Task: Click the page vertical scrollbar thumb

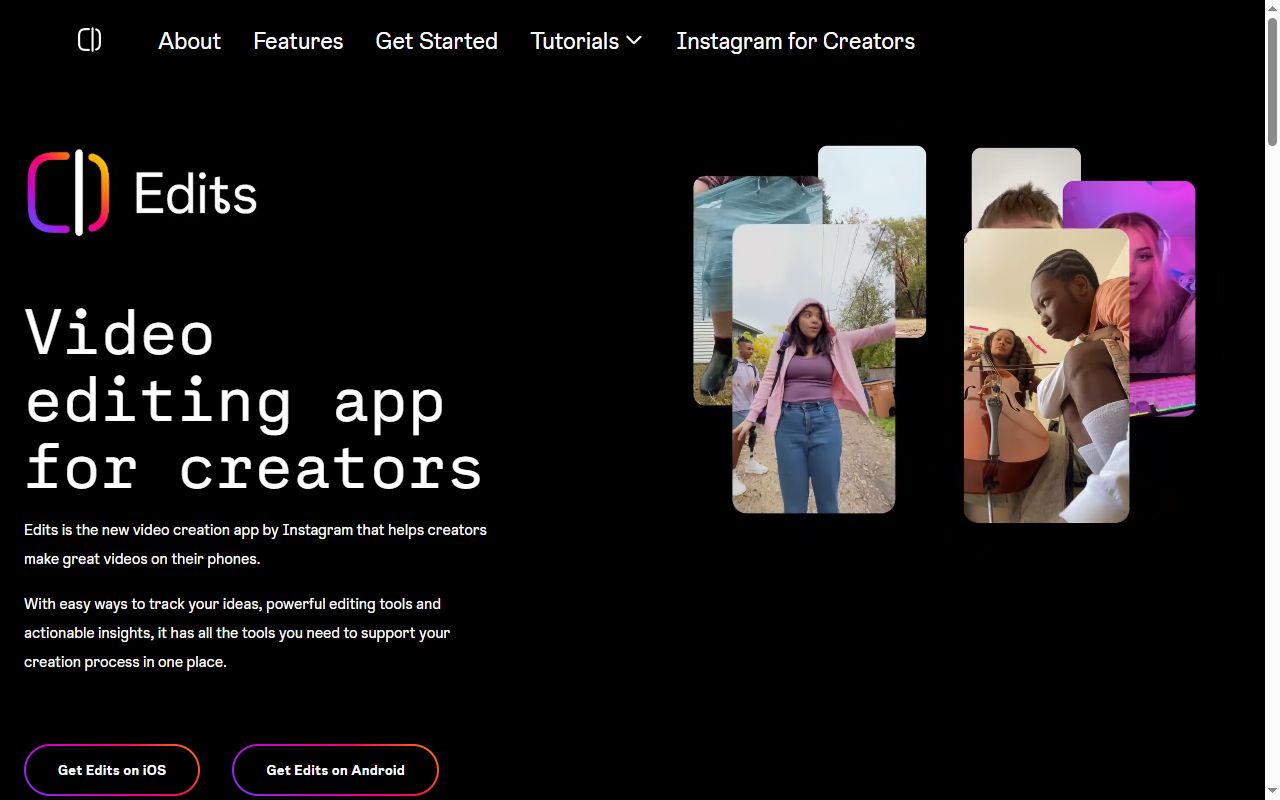Action: point(1272,82)
